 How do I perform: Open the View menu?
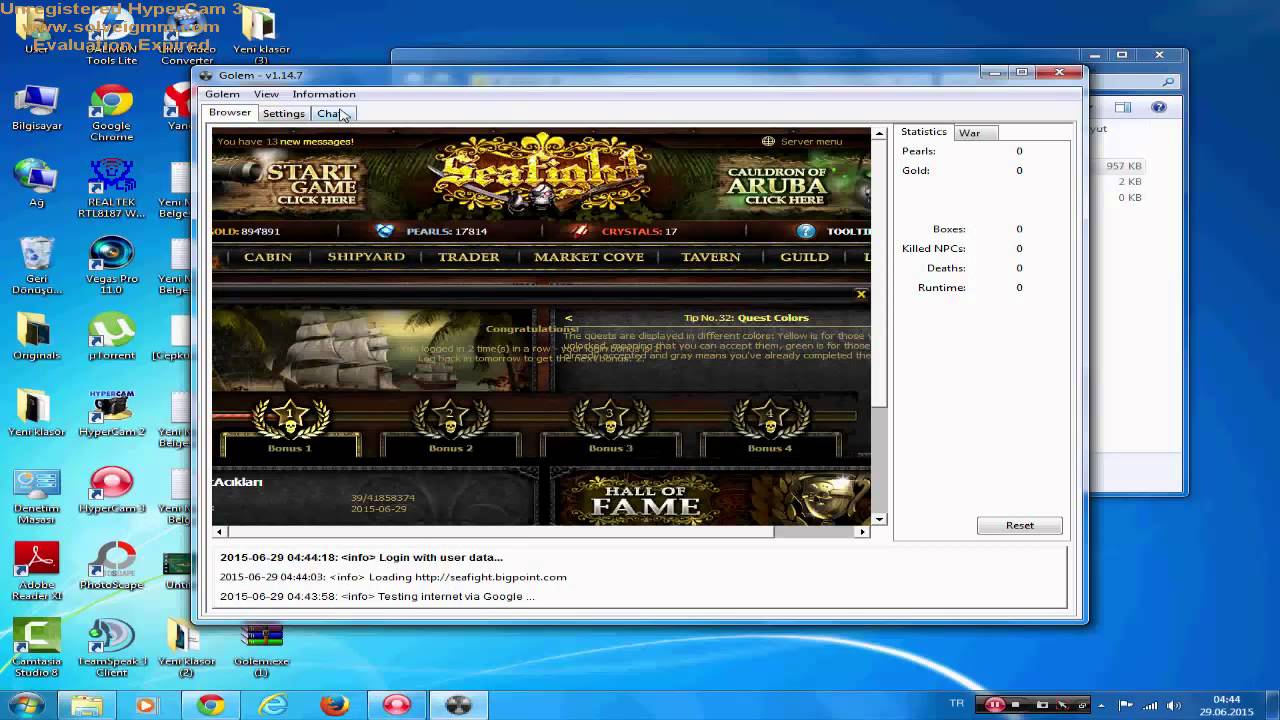pos(266,94)
